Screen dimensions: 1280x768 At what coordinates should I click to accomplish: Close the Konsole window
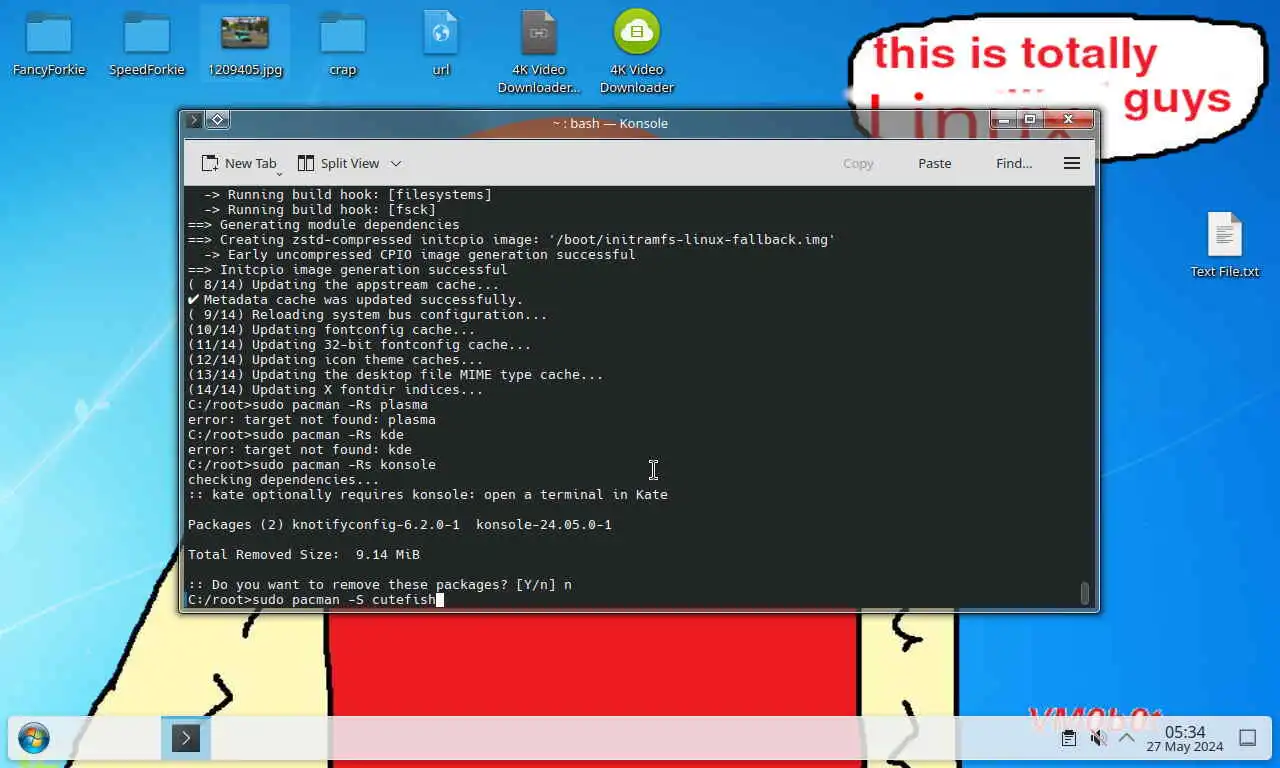pos(1068,119)
